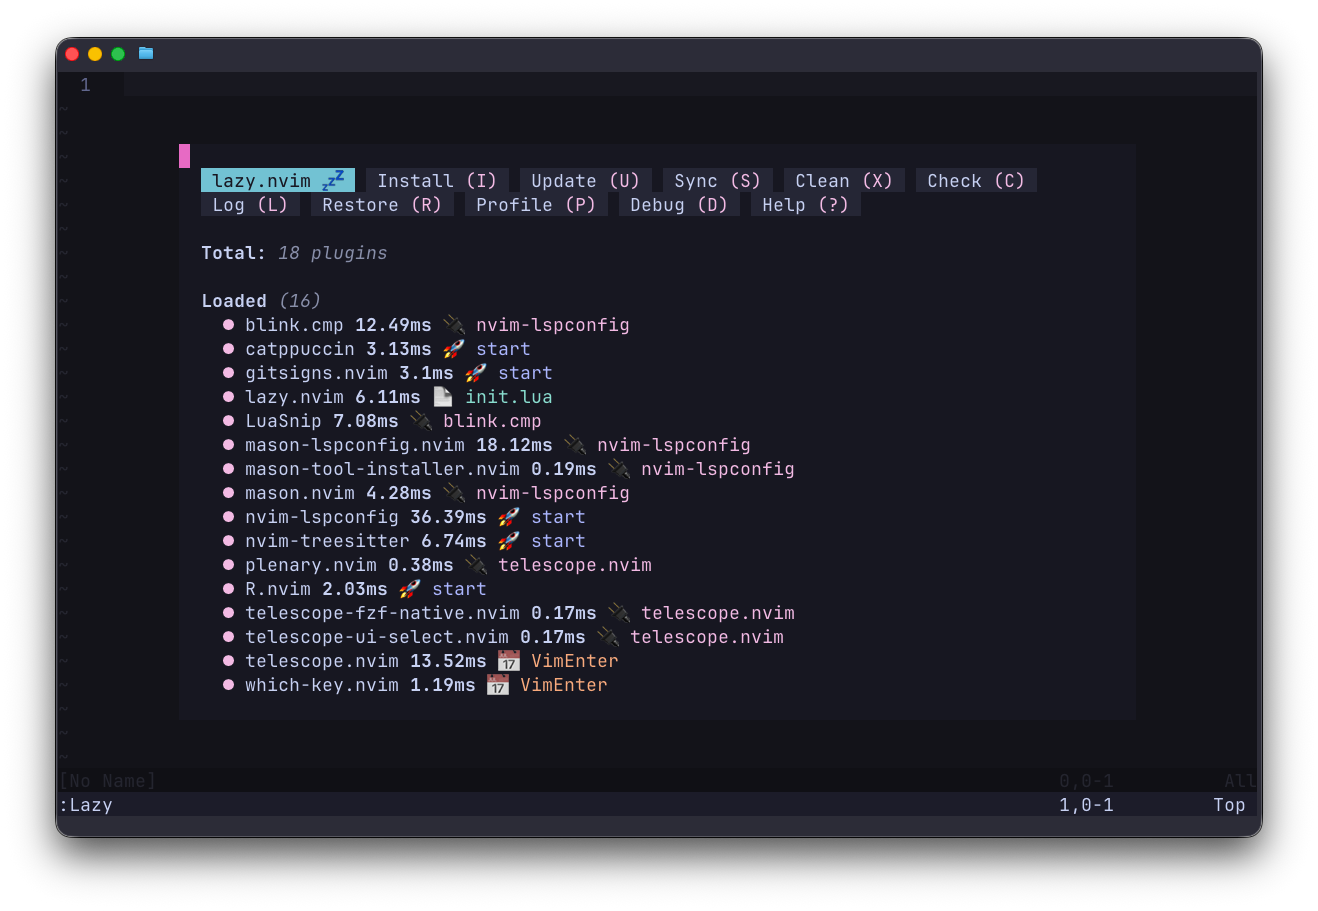This screenshot has width=1318, height=911.
Task: Open the Debug (D) view
Action: [x=679, y=205]
